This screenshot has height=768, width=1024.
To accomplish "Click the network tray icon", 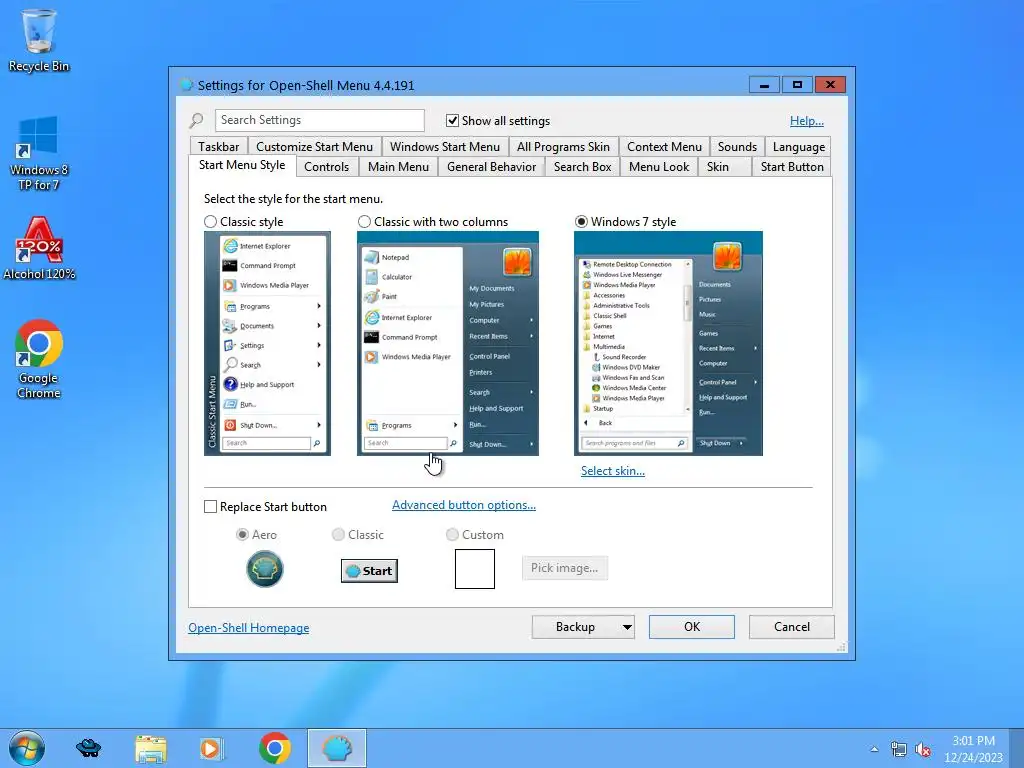I will tap(899, 750).
